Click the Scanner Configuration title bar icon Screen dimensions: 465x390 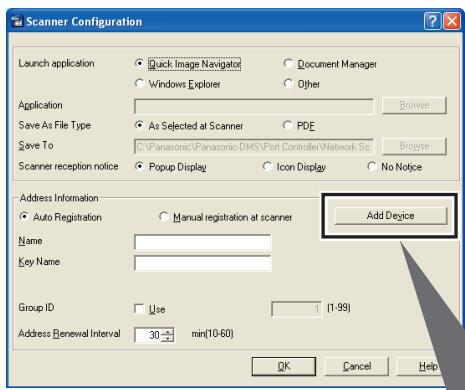(x=17, y=22)
